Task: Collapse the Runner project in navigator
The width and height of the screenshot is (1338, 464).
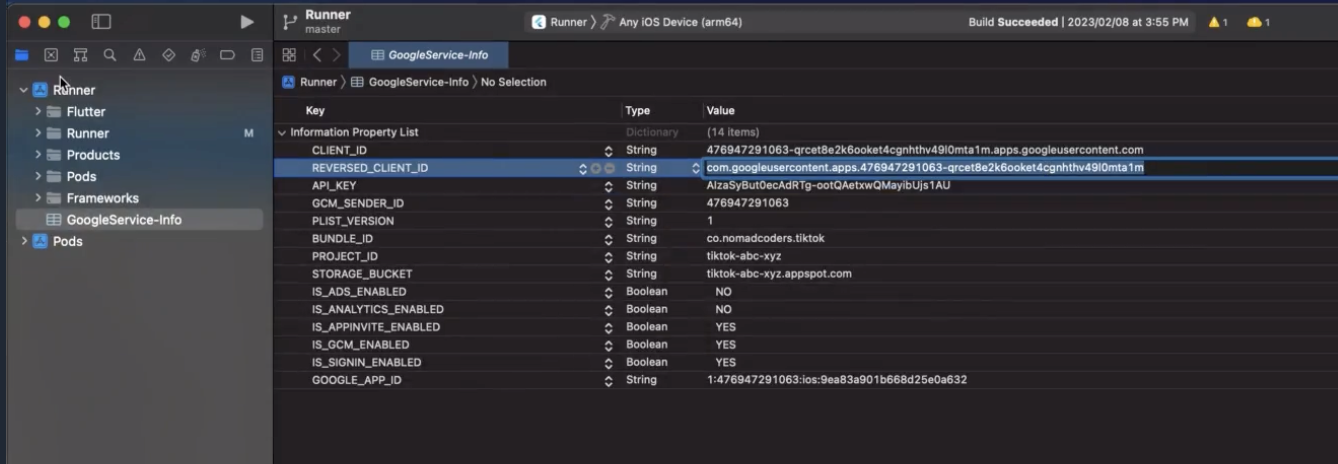Action: click(23, 90)
